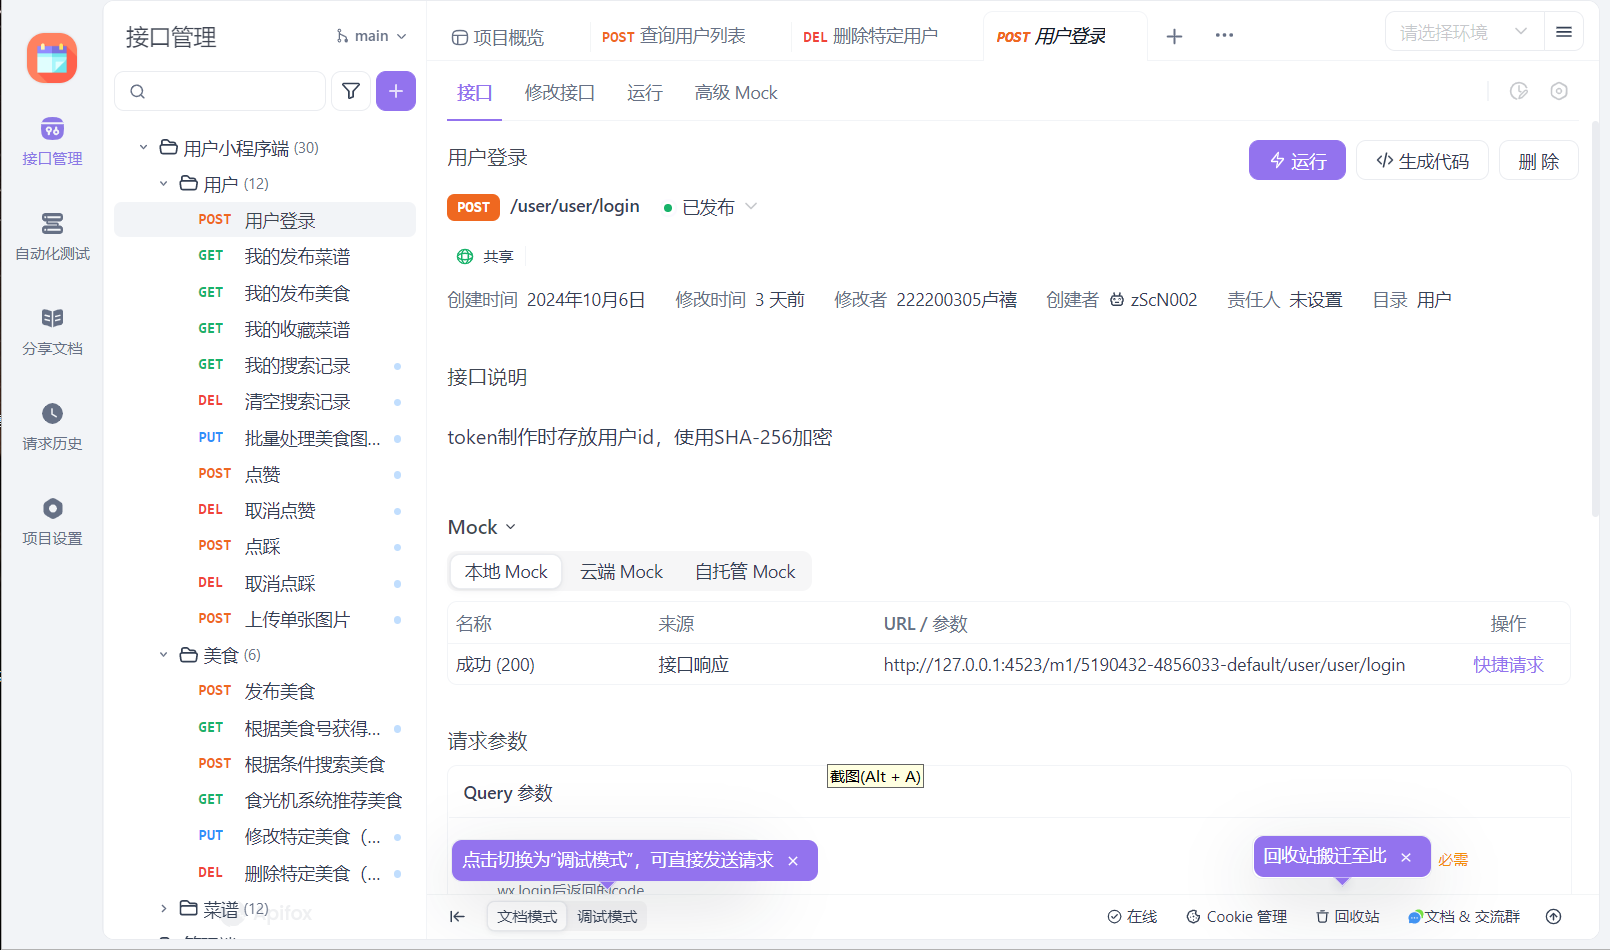Open 文档 & 交流群
The image size is (1610, 950).
click(x=1464, y=916)
